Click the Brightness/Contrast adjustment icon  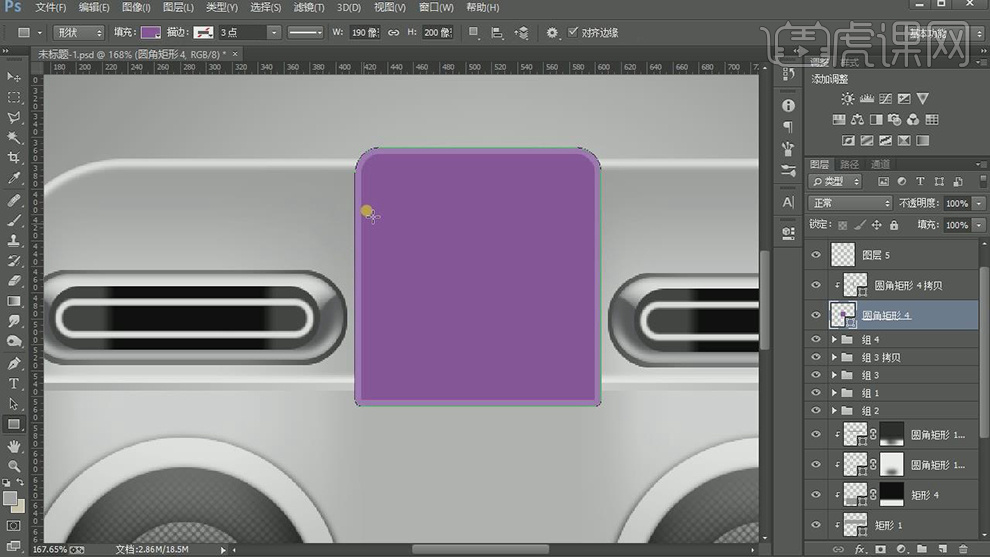pyautogui.click(x=848, y=99)
